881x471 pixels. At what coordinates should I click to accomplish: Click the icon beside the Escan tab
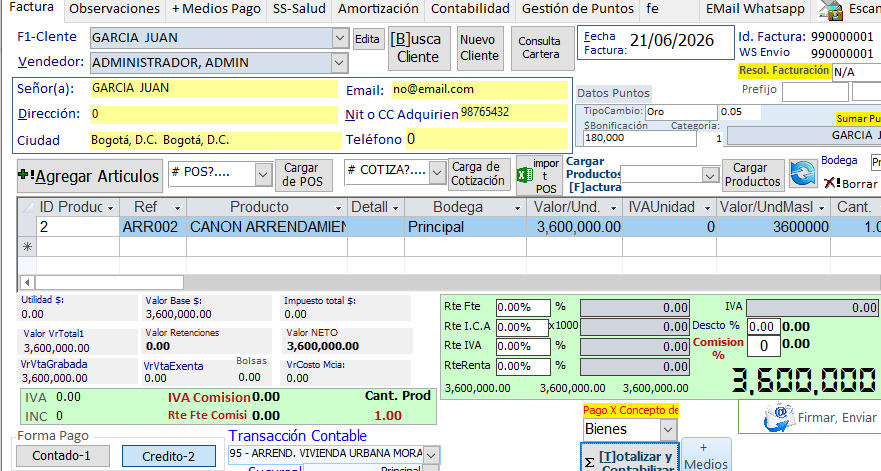(831, 10)
